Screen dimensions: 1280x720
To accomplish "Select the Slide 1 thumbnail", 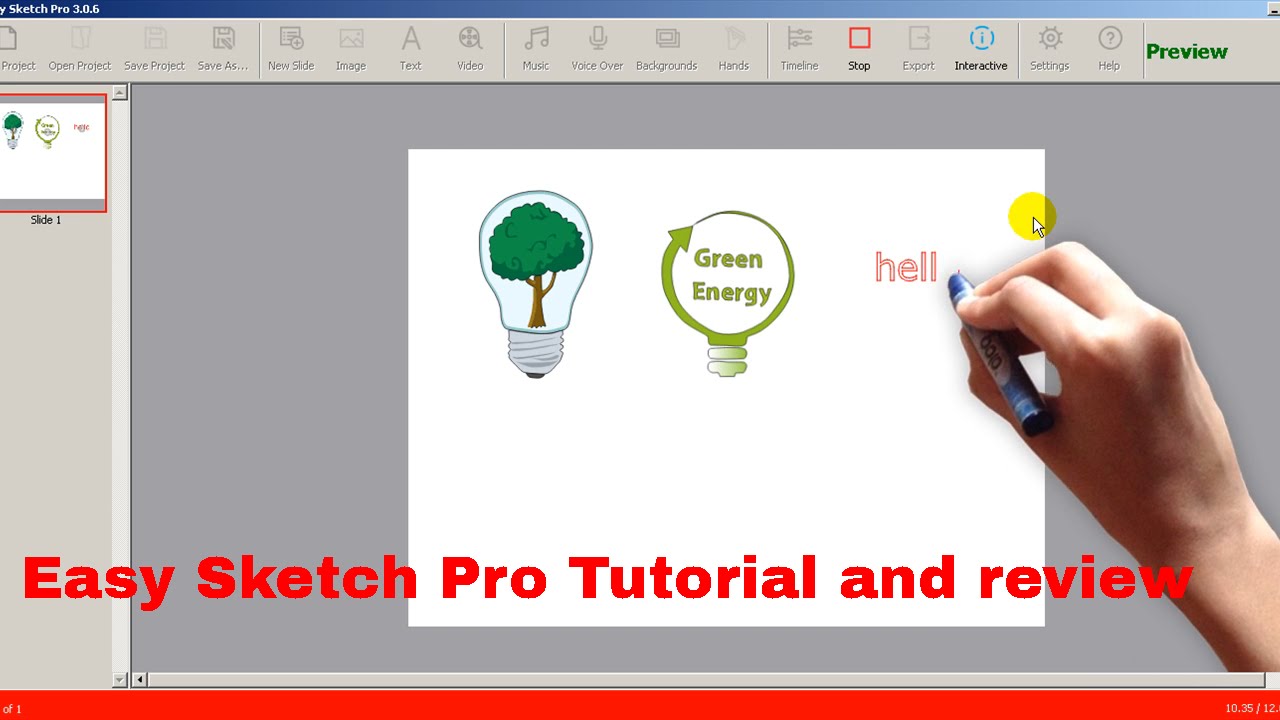I will 52,153.
